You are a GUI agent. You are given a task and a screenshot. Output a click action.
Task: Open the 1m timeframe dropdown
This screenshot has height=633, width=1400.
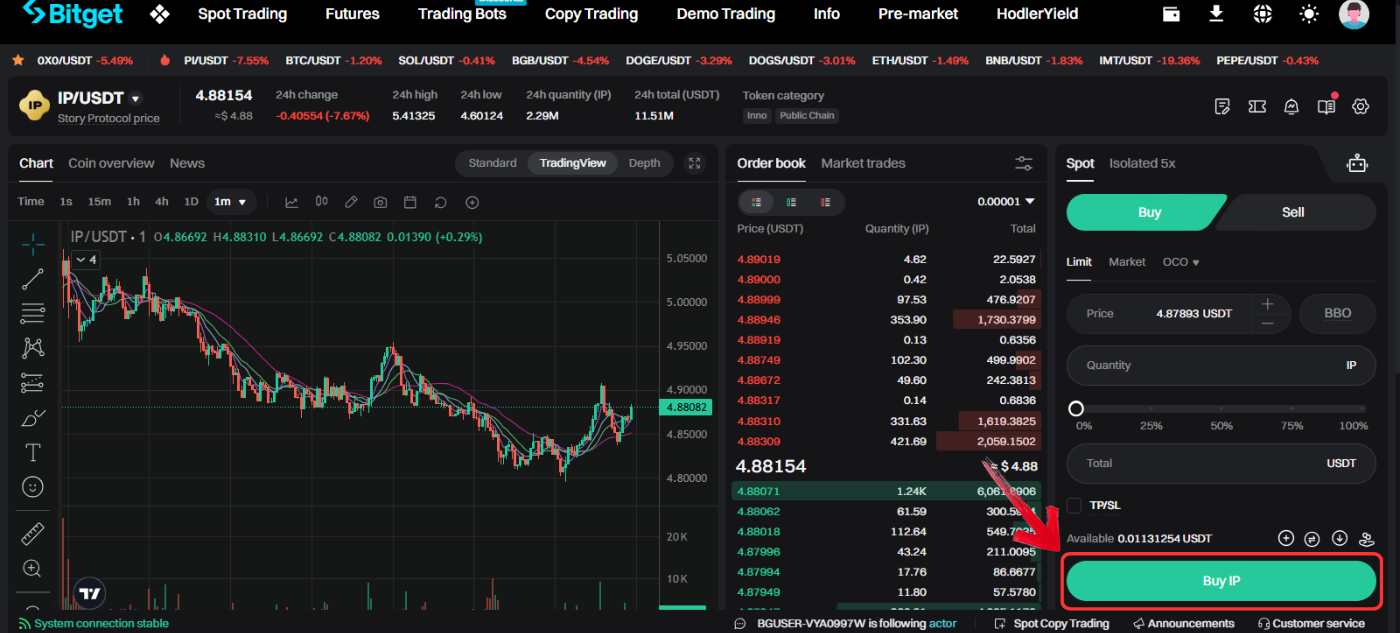pos(230,202)
